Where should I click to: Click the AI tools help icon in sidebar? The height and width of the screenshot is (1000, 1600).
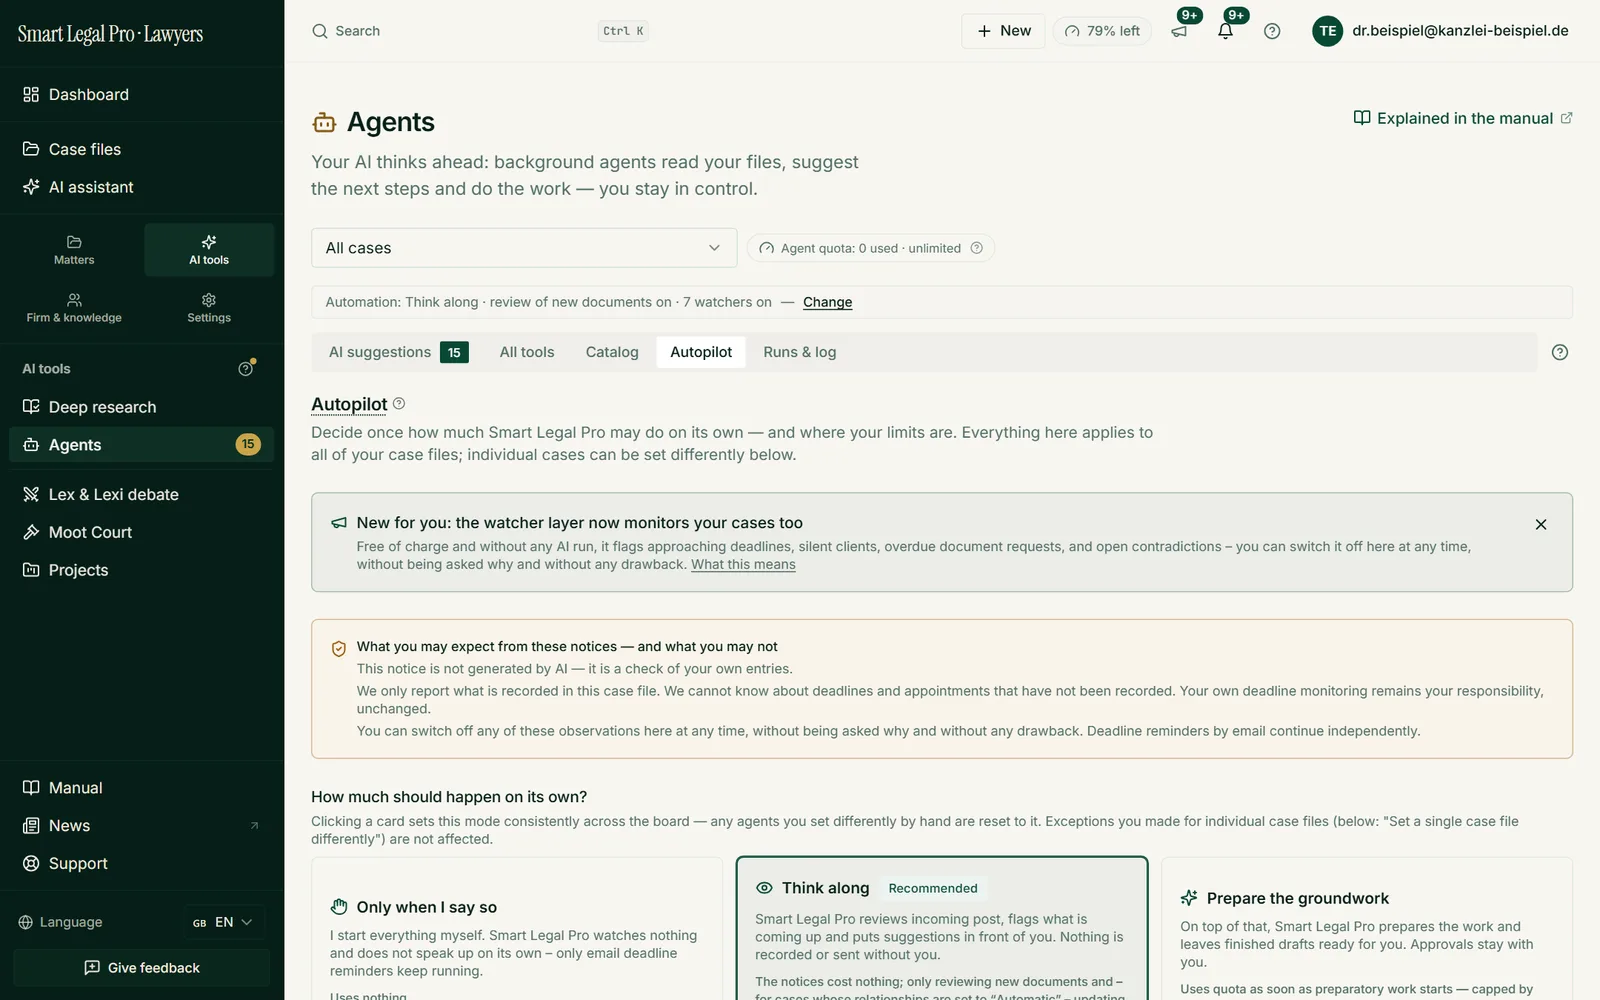(246, 368)
